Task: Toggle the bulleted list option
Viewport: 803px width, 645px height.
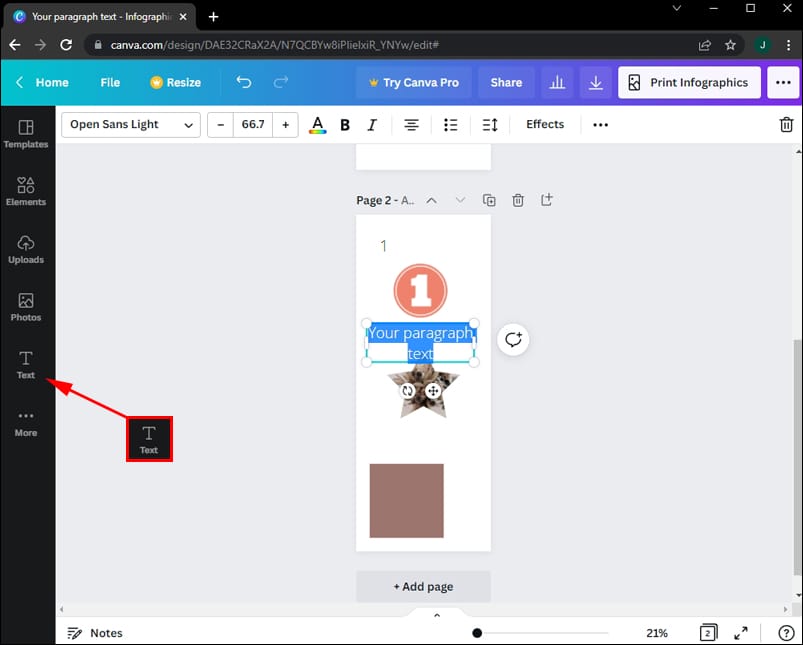Action: [x=450, y=124]
